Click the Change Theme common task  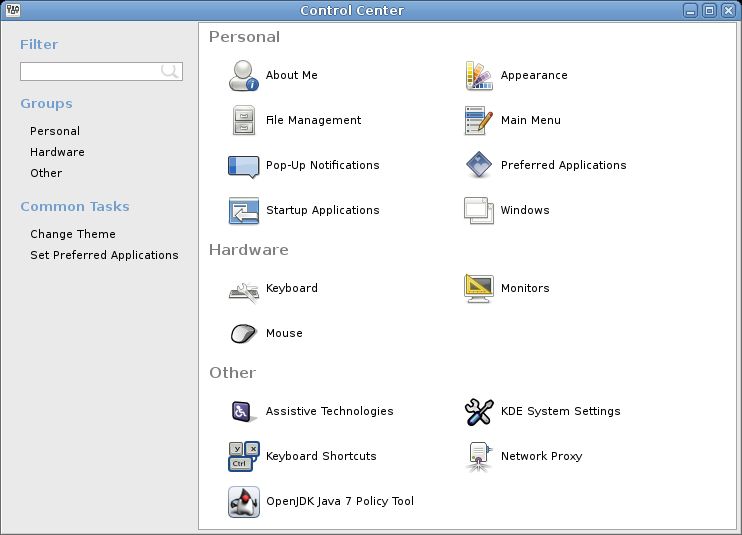(73, 234)
